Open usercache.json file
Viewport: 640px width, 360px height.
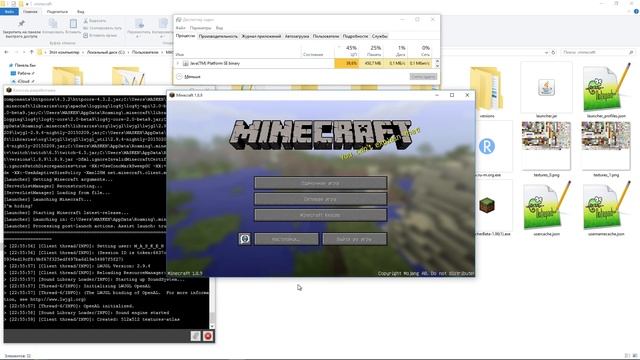tap(546, 205)
